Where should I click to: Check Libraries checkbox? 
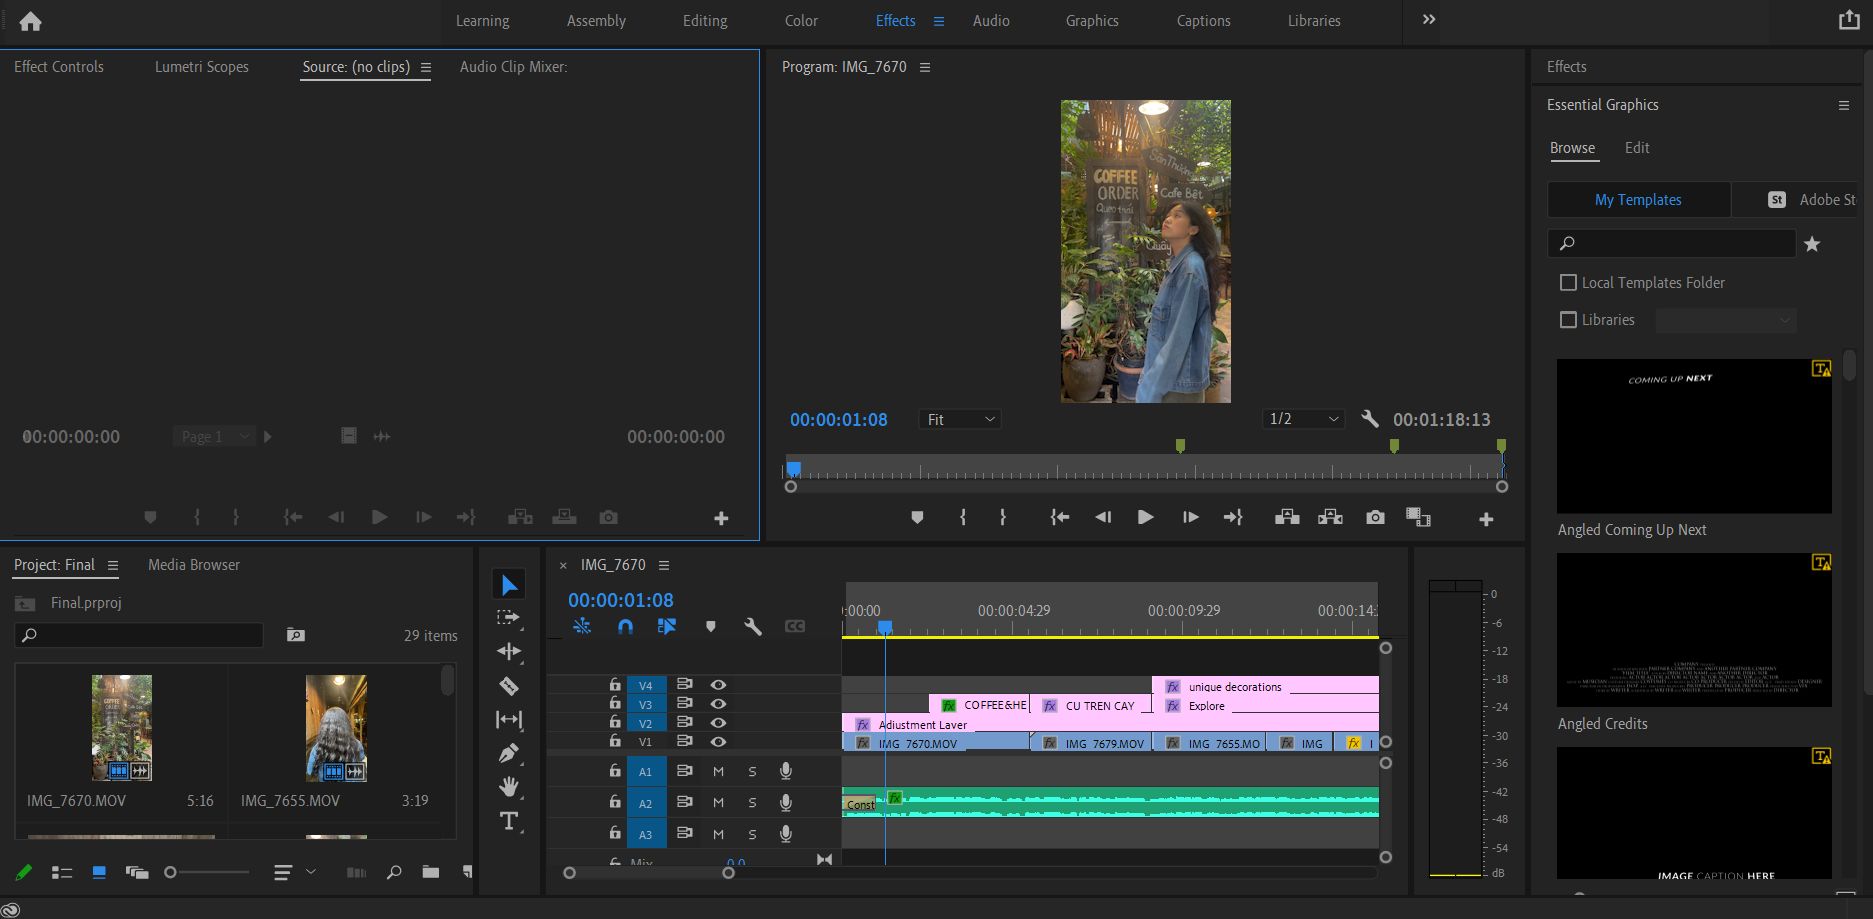coord(1568,320)
